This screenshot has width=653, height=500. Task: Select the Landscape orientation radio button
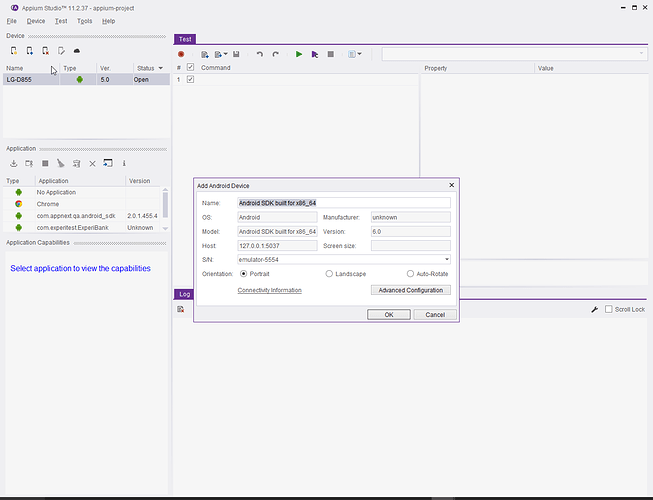coord(330,273)
